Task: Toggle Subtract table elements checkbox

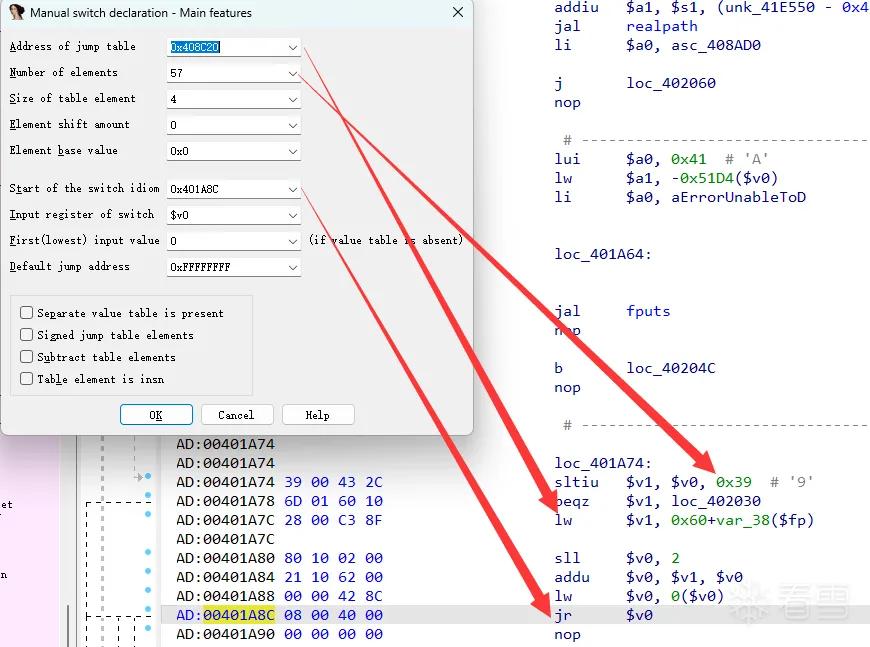Action: [x=27, y=357]
